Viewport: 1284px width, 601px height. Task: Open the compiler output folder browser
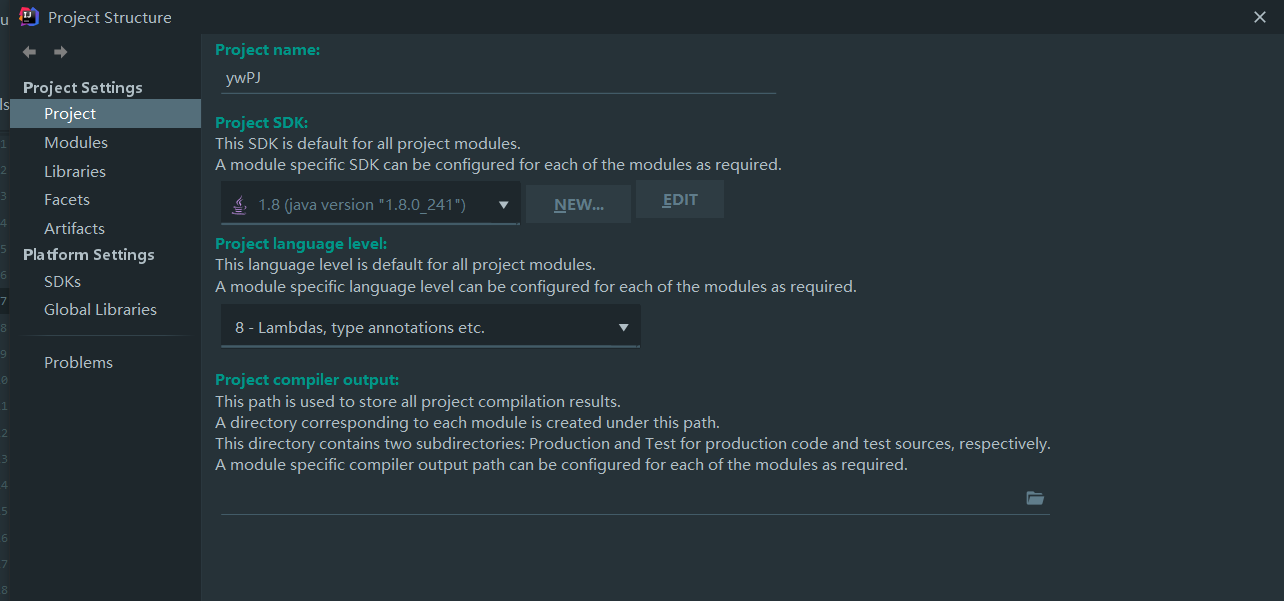[x=1035, y=498]
